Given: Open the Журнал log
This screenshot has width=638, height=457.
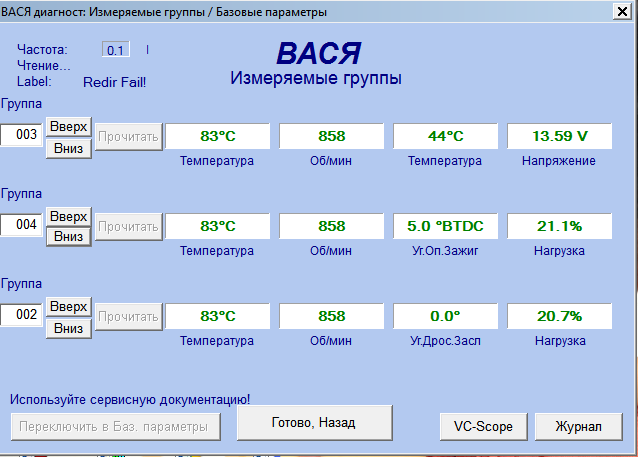Looking at the screenshot, I should tap(579, 426).
